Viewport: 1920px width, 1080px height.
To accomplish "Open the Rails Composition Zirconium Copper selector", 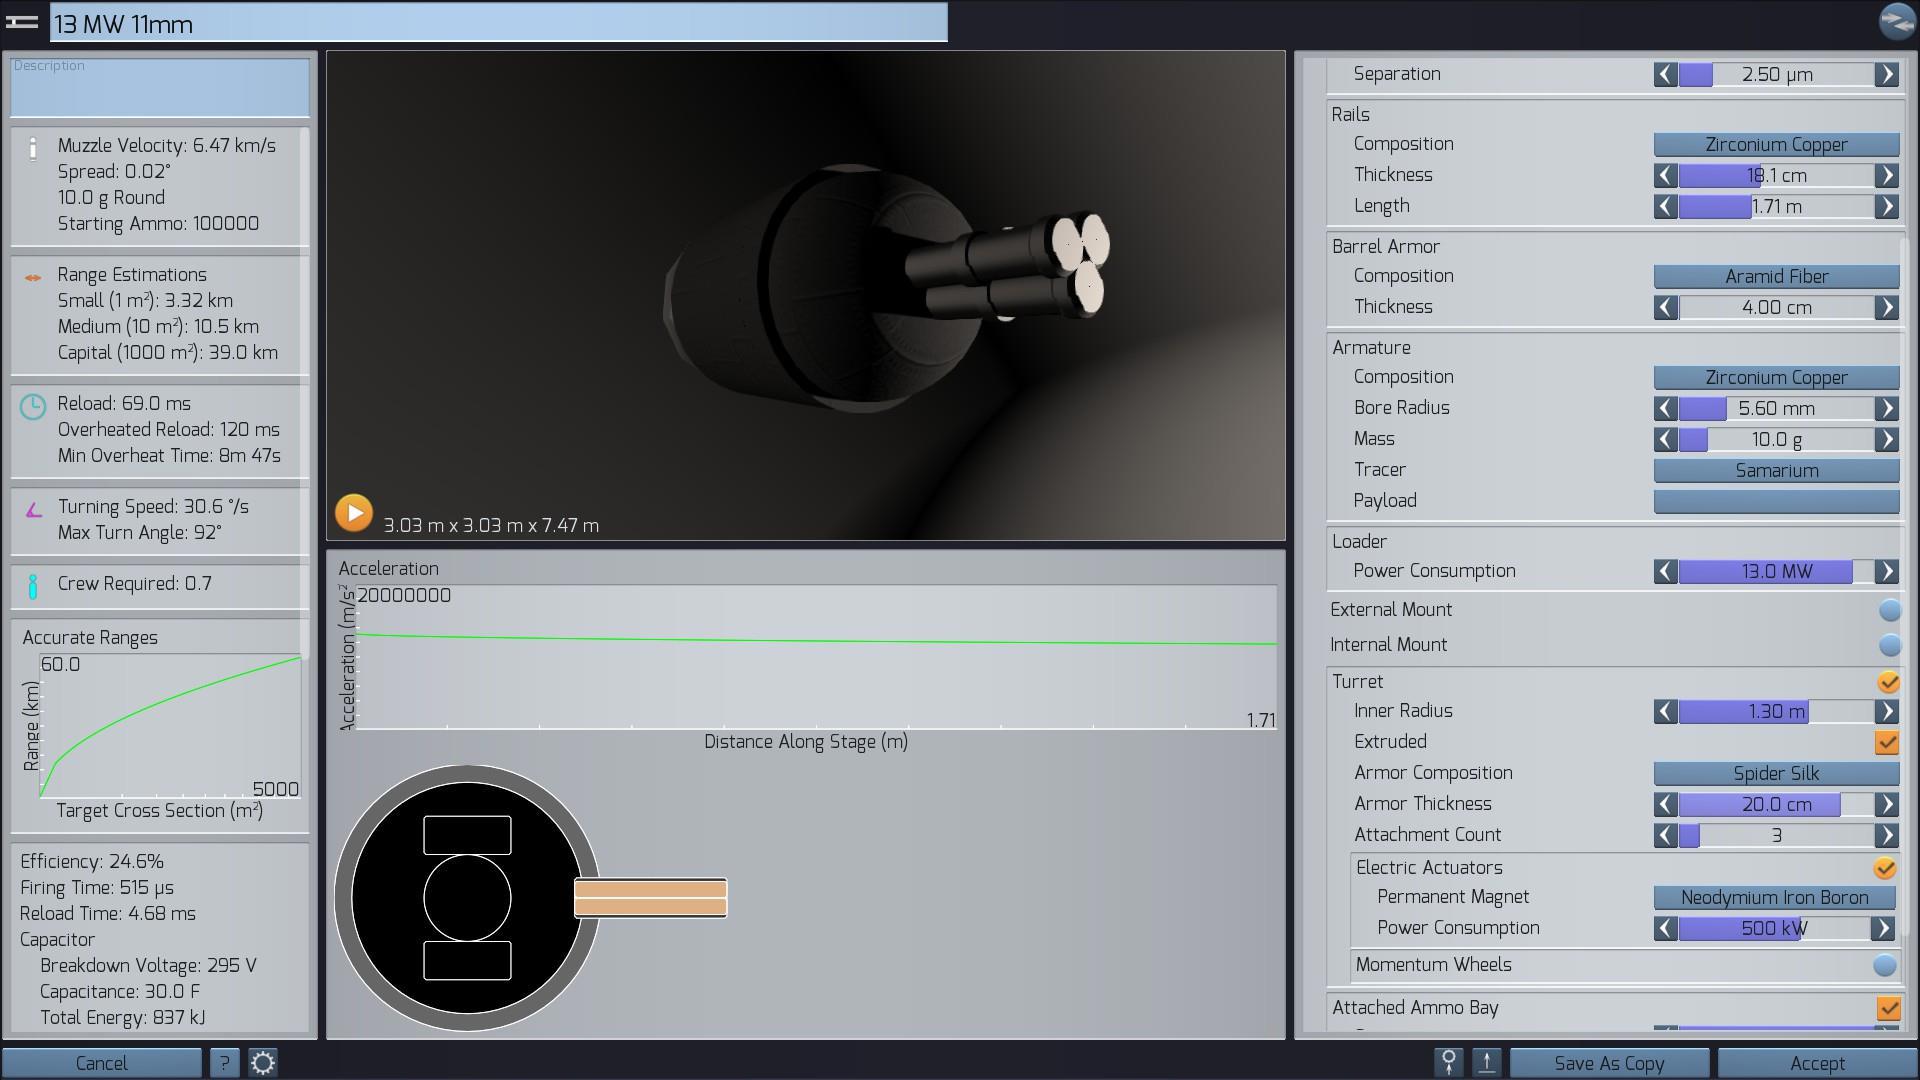I will pyautogui.click(x=1776, y=145).
